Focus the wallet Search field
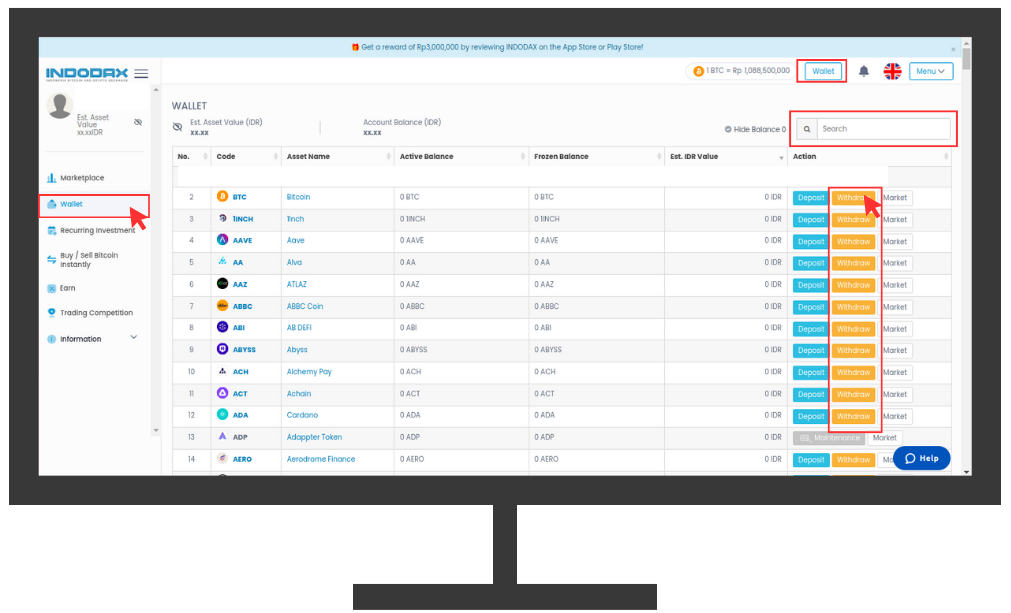 coord(883,129)
